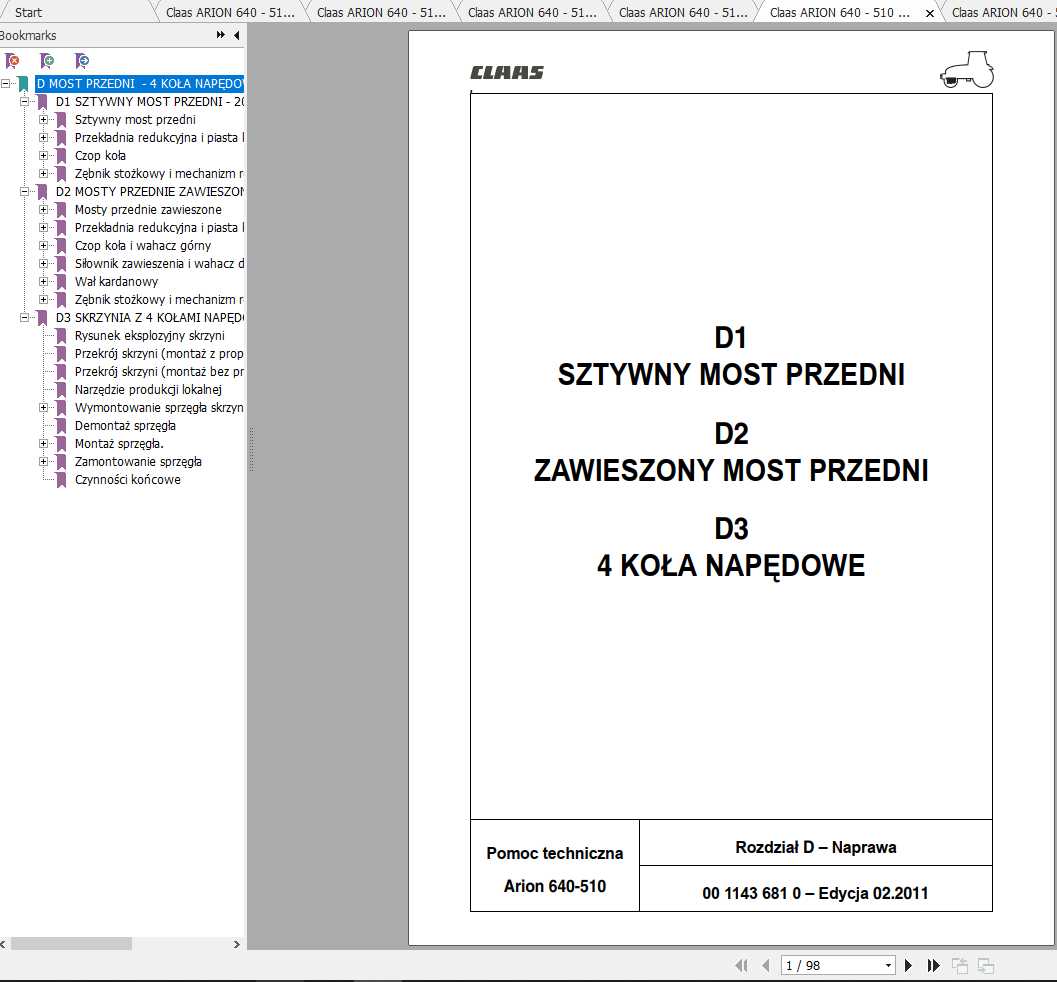This screenshot has height=982, width=1057.
Task: Open the D1 SZTYWNY MOST PRZEDNI bookmark
Action: tap(150, 102)
